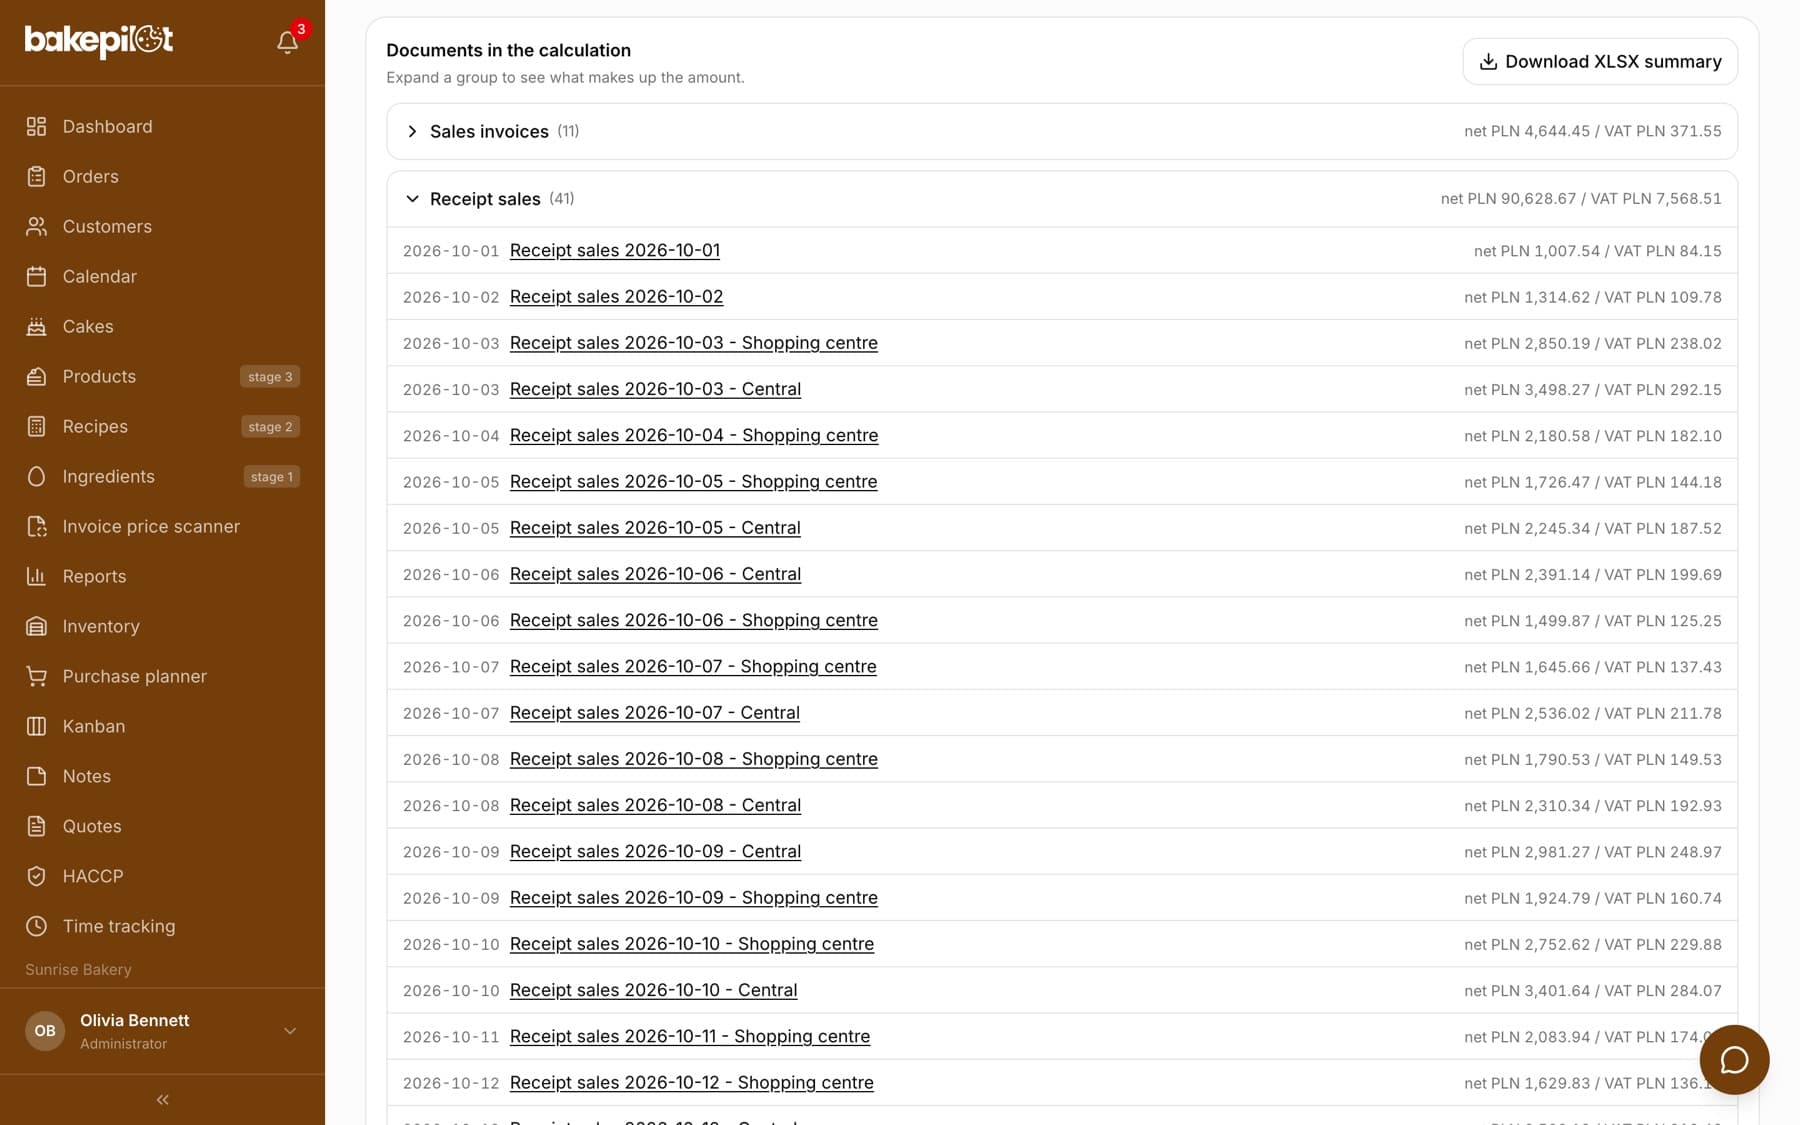The image size is (1800, 1125).
Task: Click amount net PLN 3,498.27 / VAT PLN 292.15
Action: click(1593, 390)
